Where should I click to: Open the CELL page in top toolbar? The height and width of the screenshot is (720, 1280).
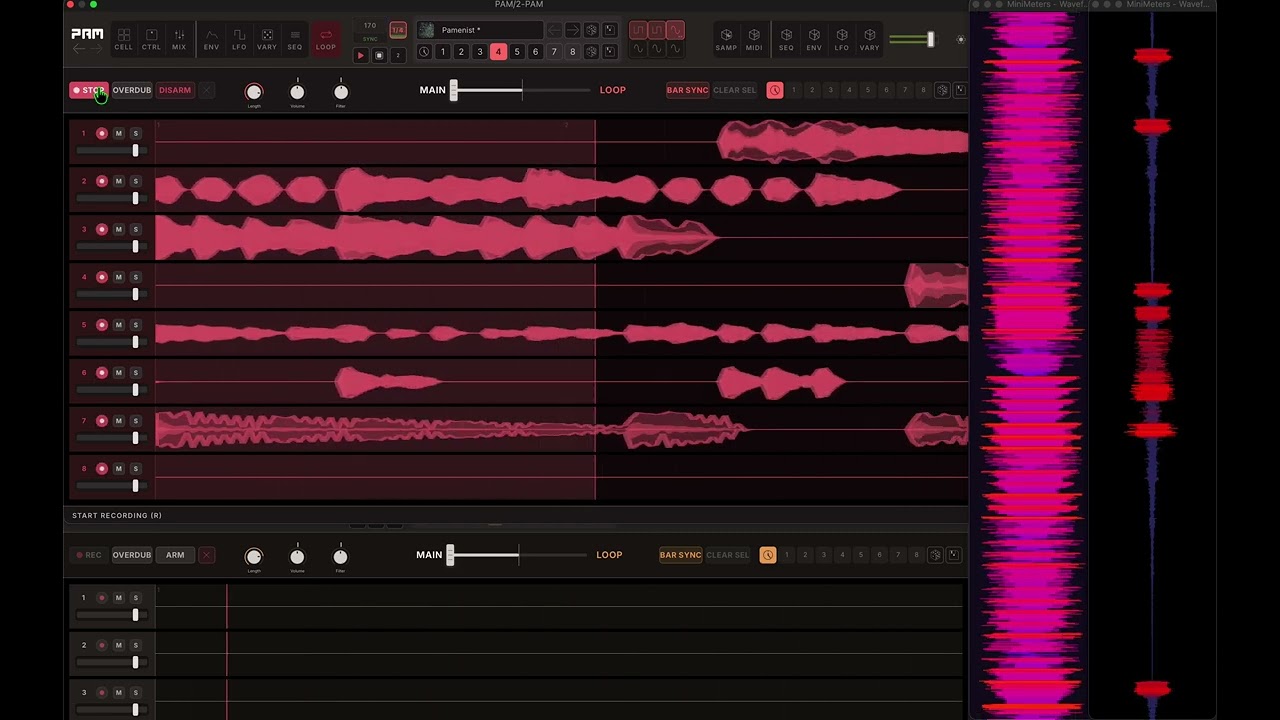[123, 39]
